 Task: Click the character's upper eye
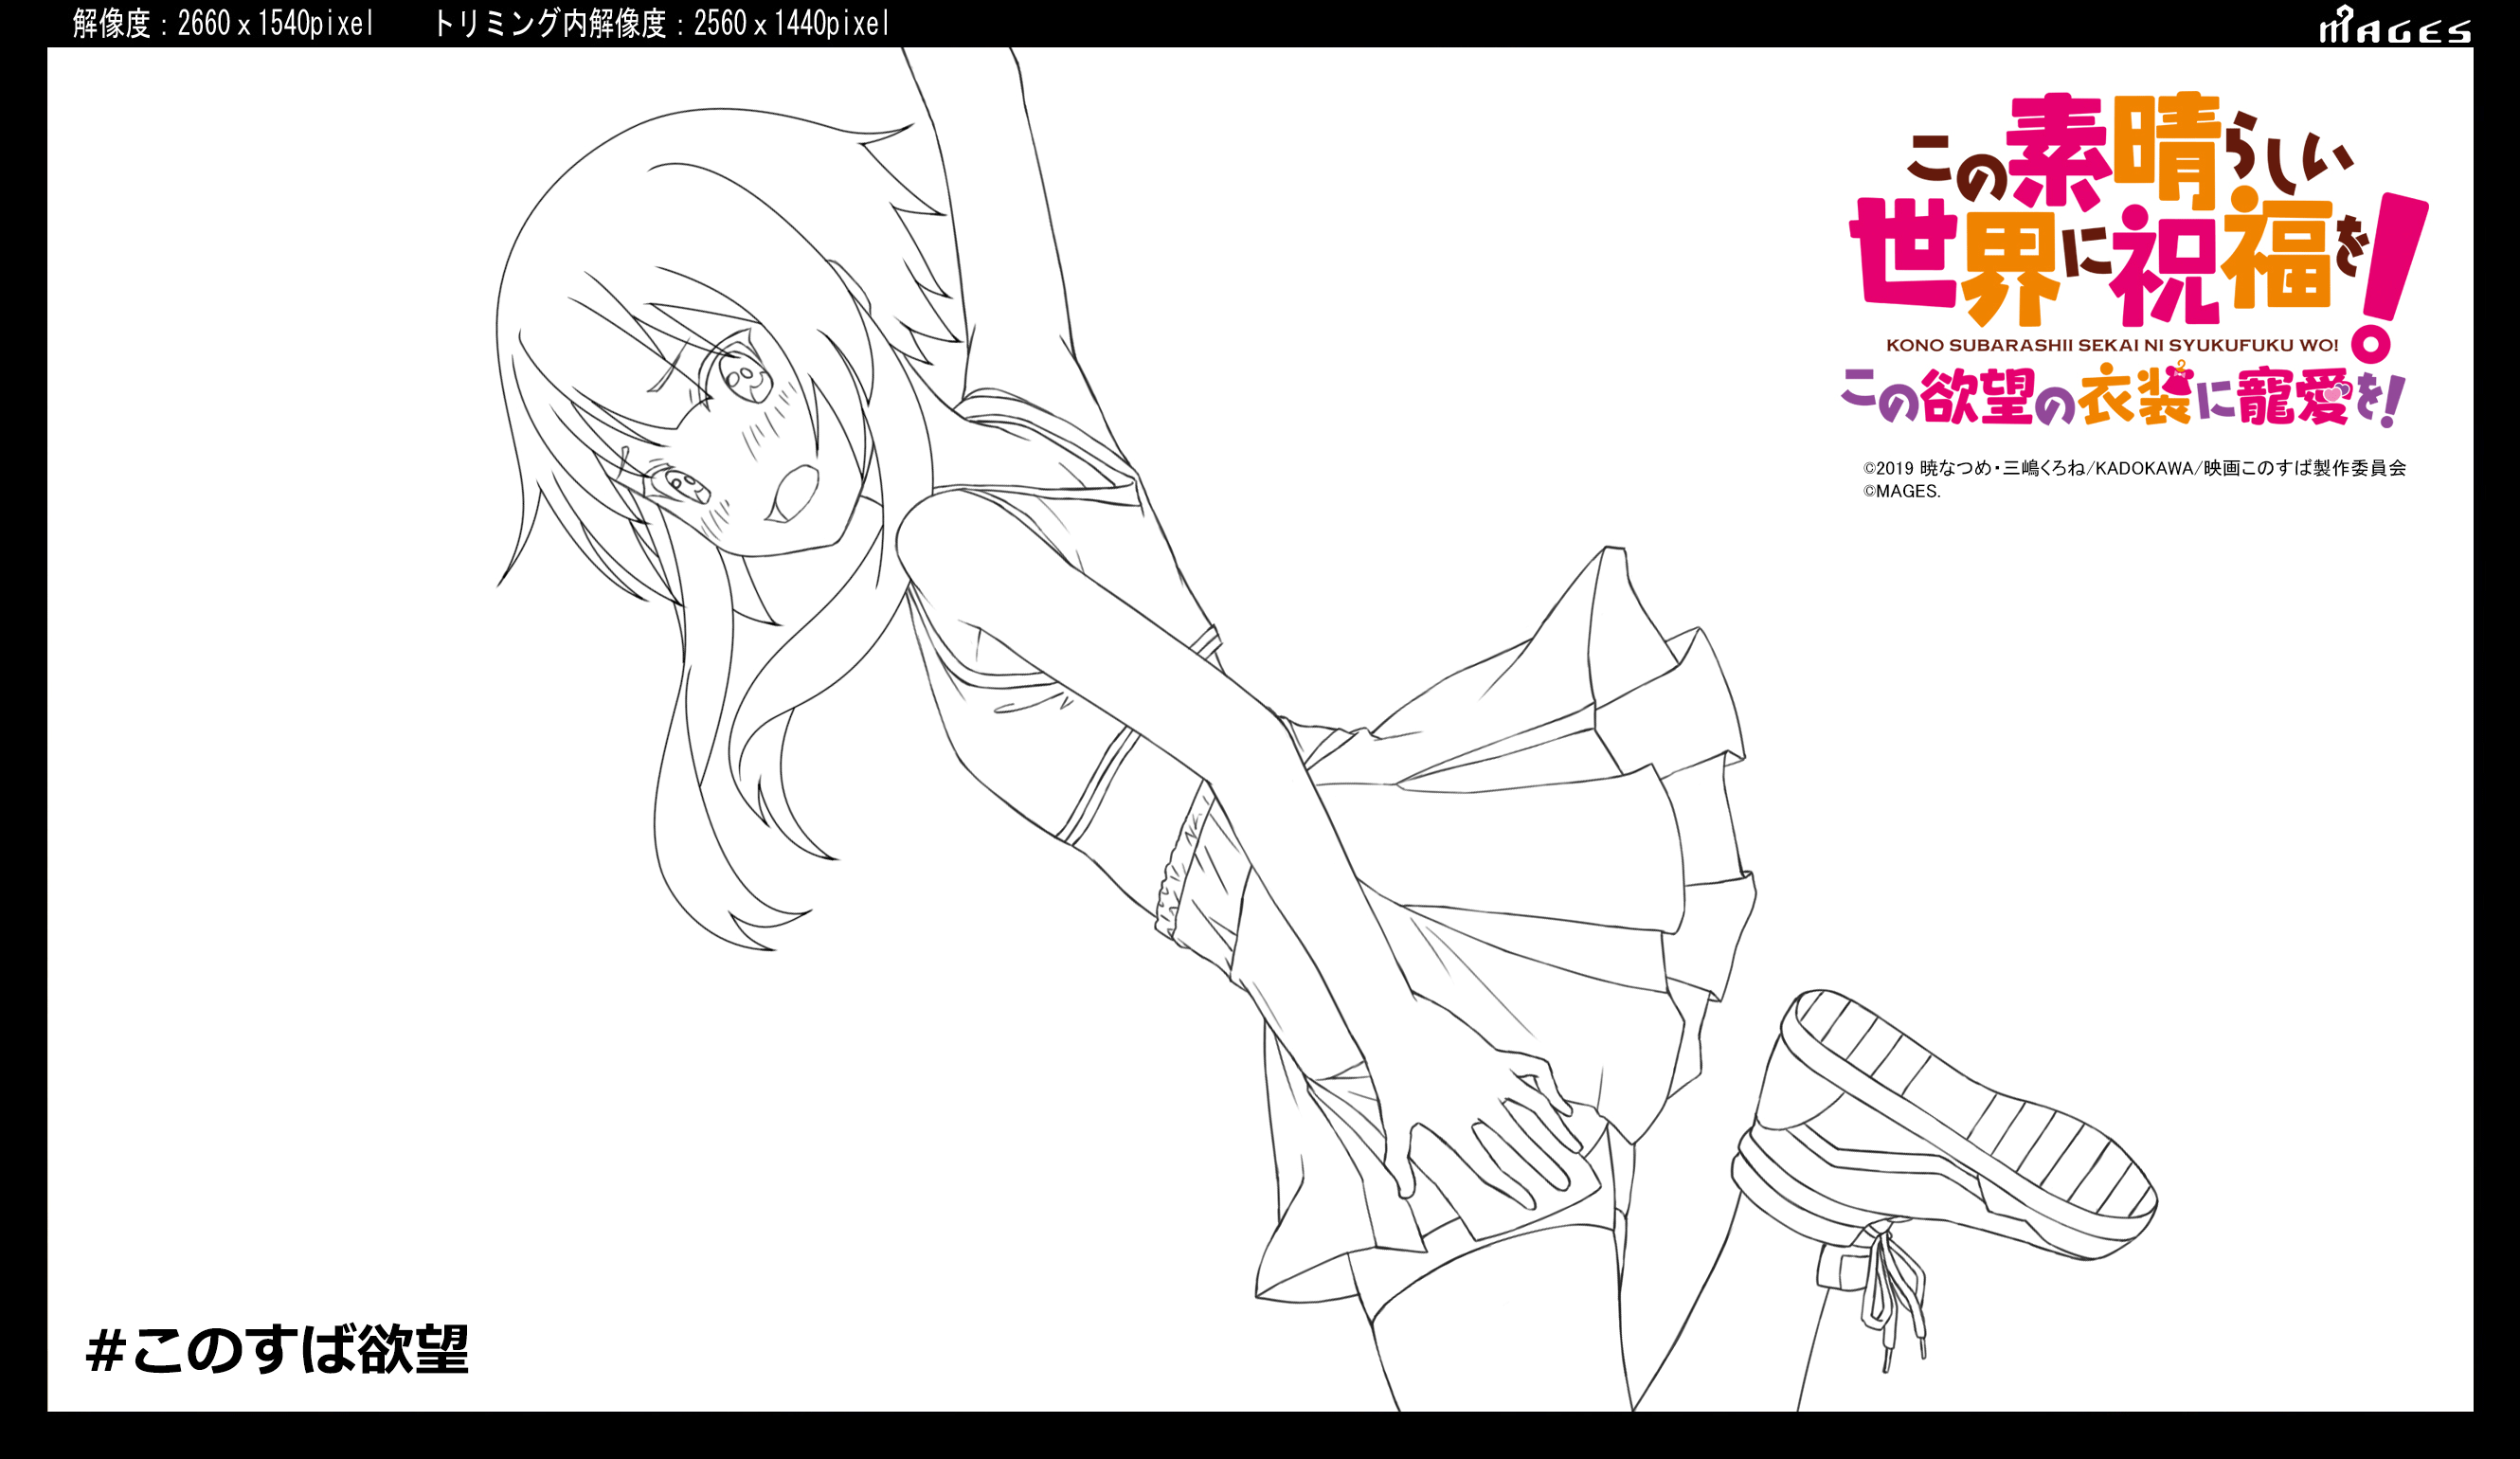pyautogui.click(x=747, y=377)
